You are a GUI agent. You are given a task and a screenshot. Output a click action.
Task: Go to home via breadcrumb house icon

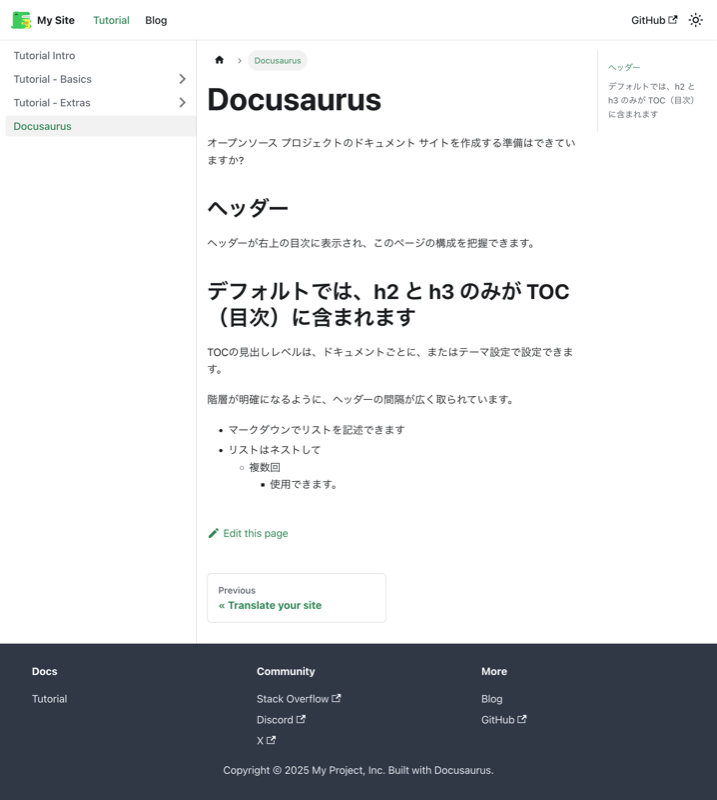click(x=219, y=60)
